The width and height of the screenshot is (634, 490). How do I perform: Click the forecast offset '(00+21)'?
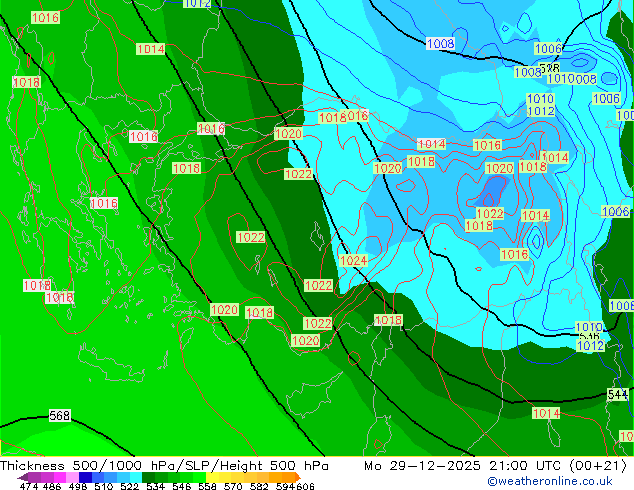point(598,466)
